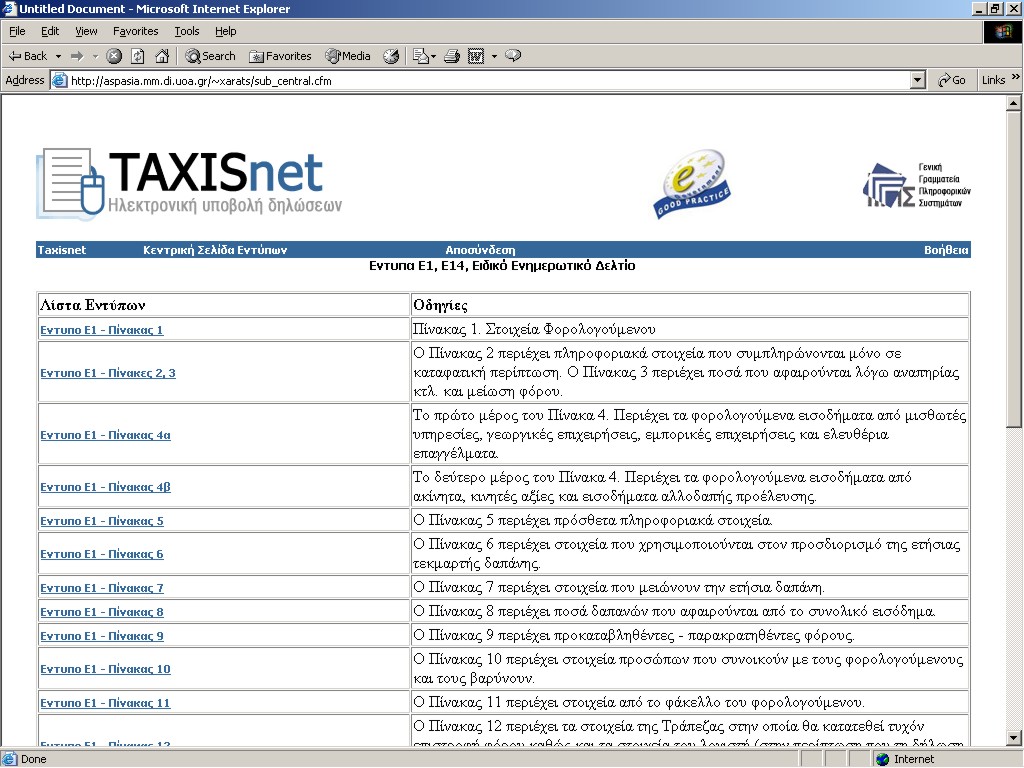Click the Done status bar text

[33, 759]
